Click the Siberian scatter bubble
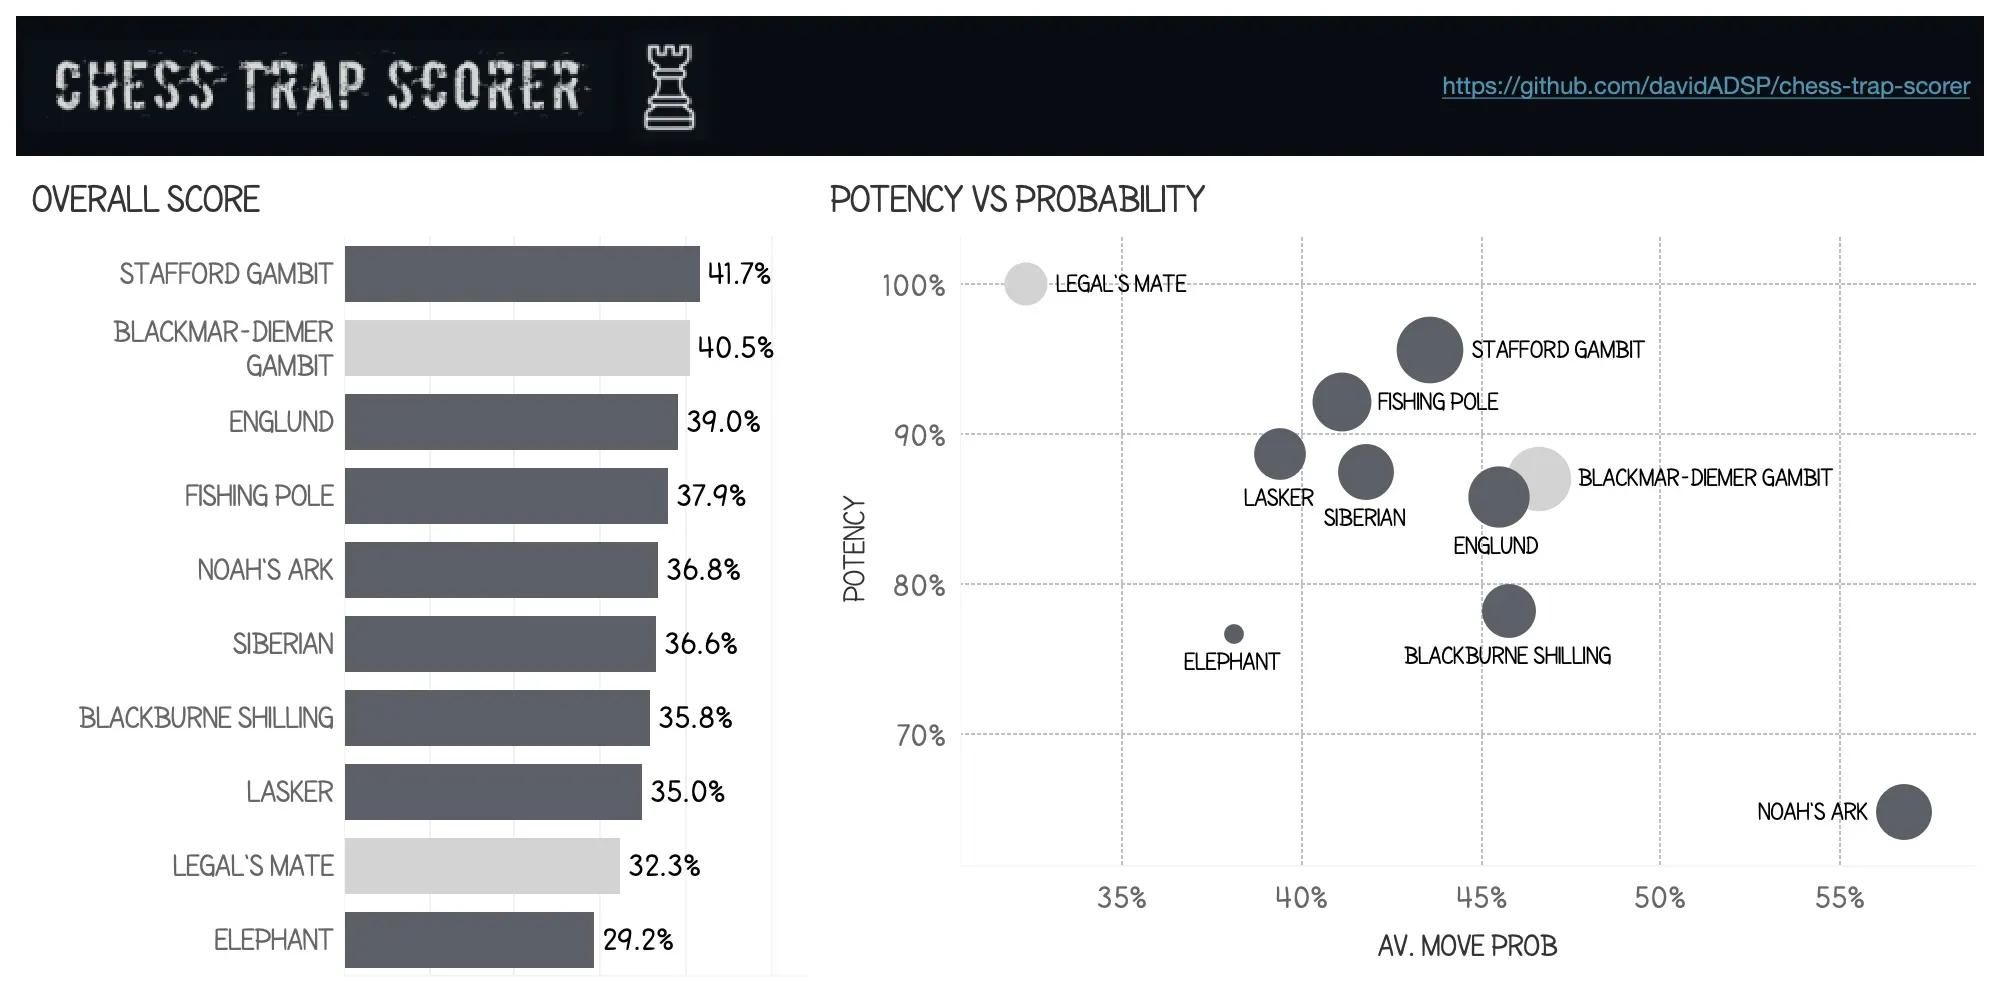The image size is (2000, 1000). tap(1365, 472)
